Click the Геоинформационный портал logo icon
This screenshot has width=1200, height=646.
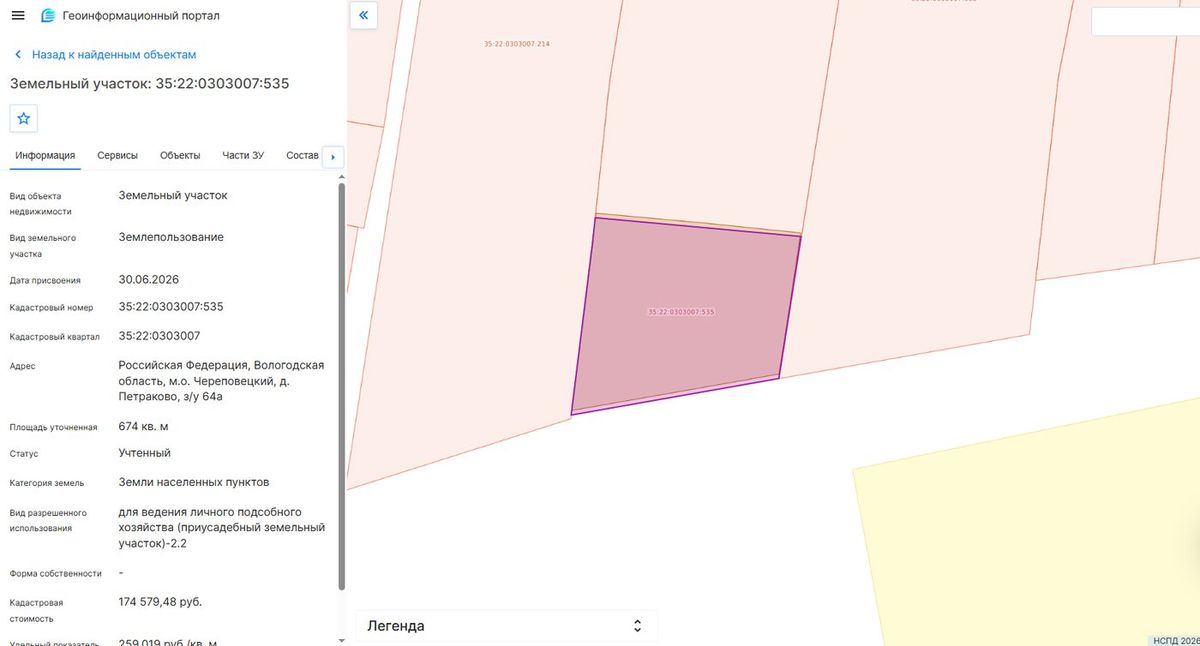48,16
